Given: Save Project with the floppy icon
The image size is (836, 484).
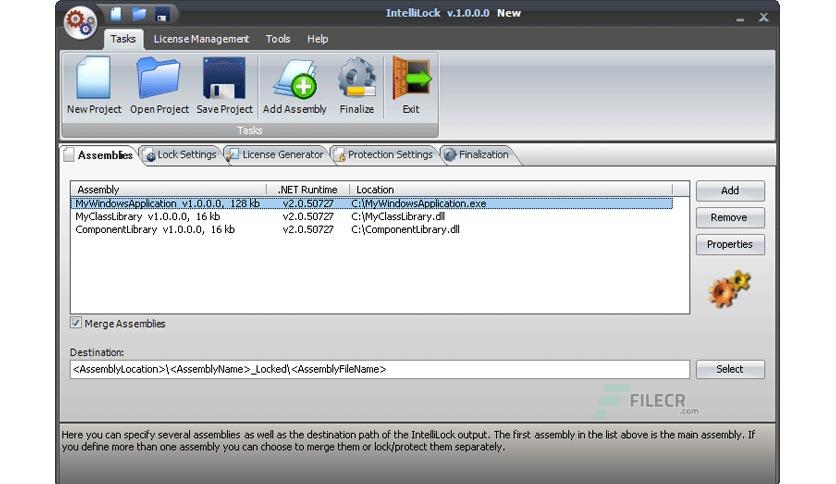Looking at the screenshot, I should coord(224,86).
